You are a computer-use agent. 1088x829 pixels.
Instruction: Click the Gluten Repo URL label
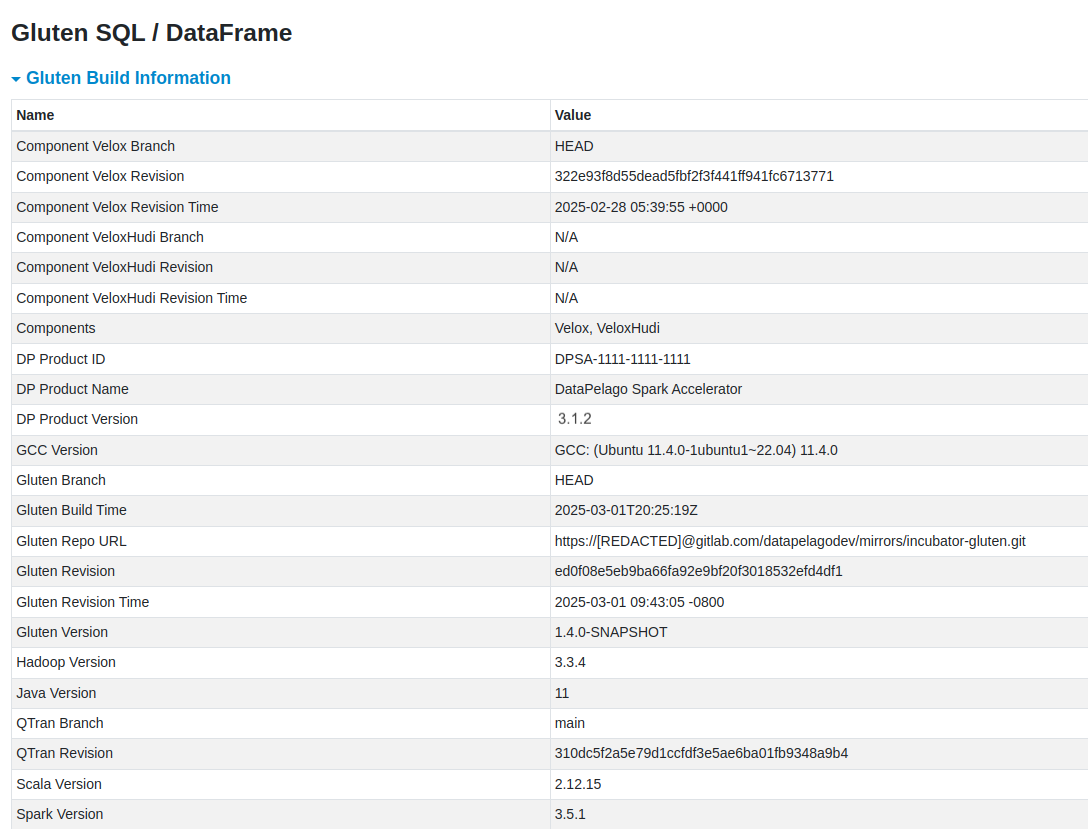[x=71, y=541]
